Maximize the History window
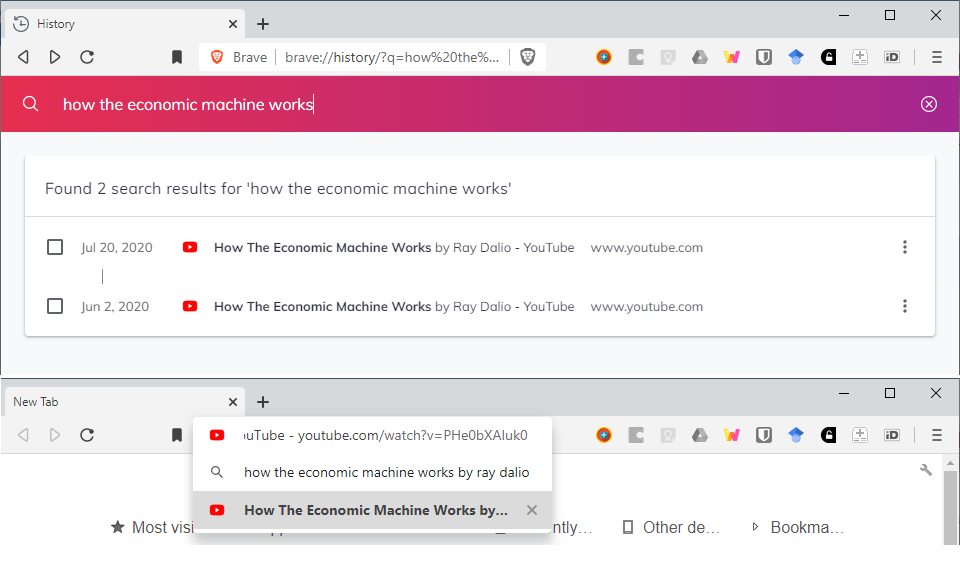 (x=890, y=15)
